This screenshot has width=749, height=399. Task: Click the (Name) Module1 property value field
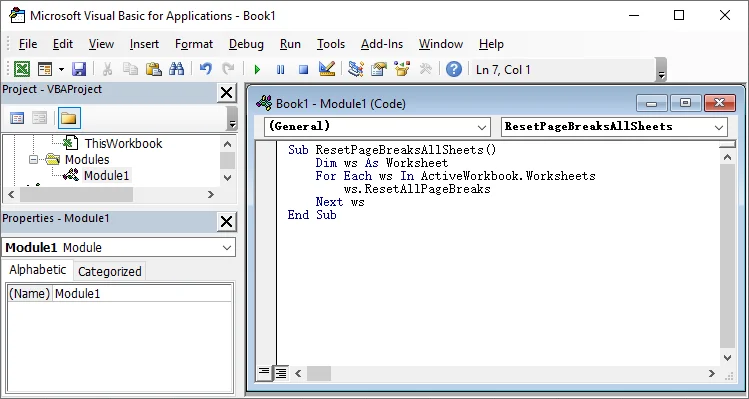[142, 293]
